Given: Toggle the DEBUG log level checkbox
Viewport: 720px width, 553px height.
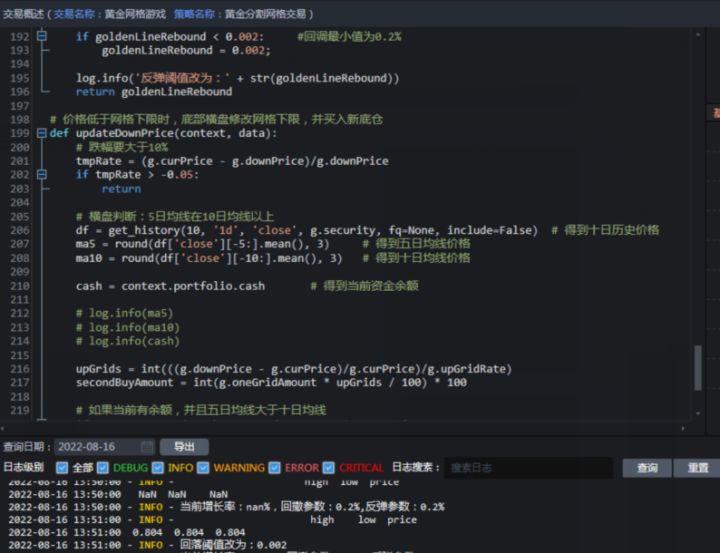Looking at the screenshot, I should click(x=103, y=468).
